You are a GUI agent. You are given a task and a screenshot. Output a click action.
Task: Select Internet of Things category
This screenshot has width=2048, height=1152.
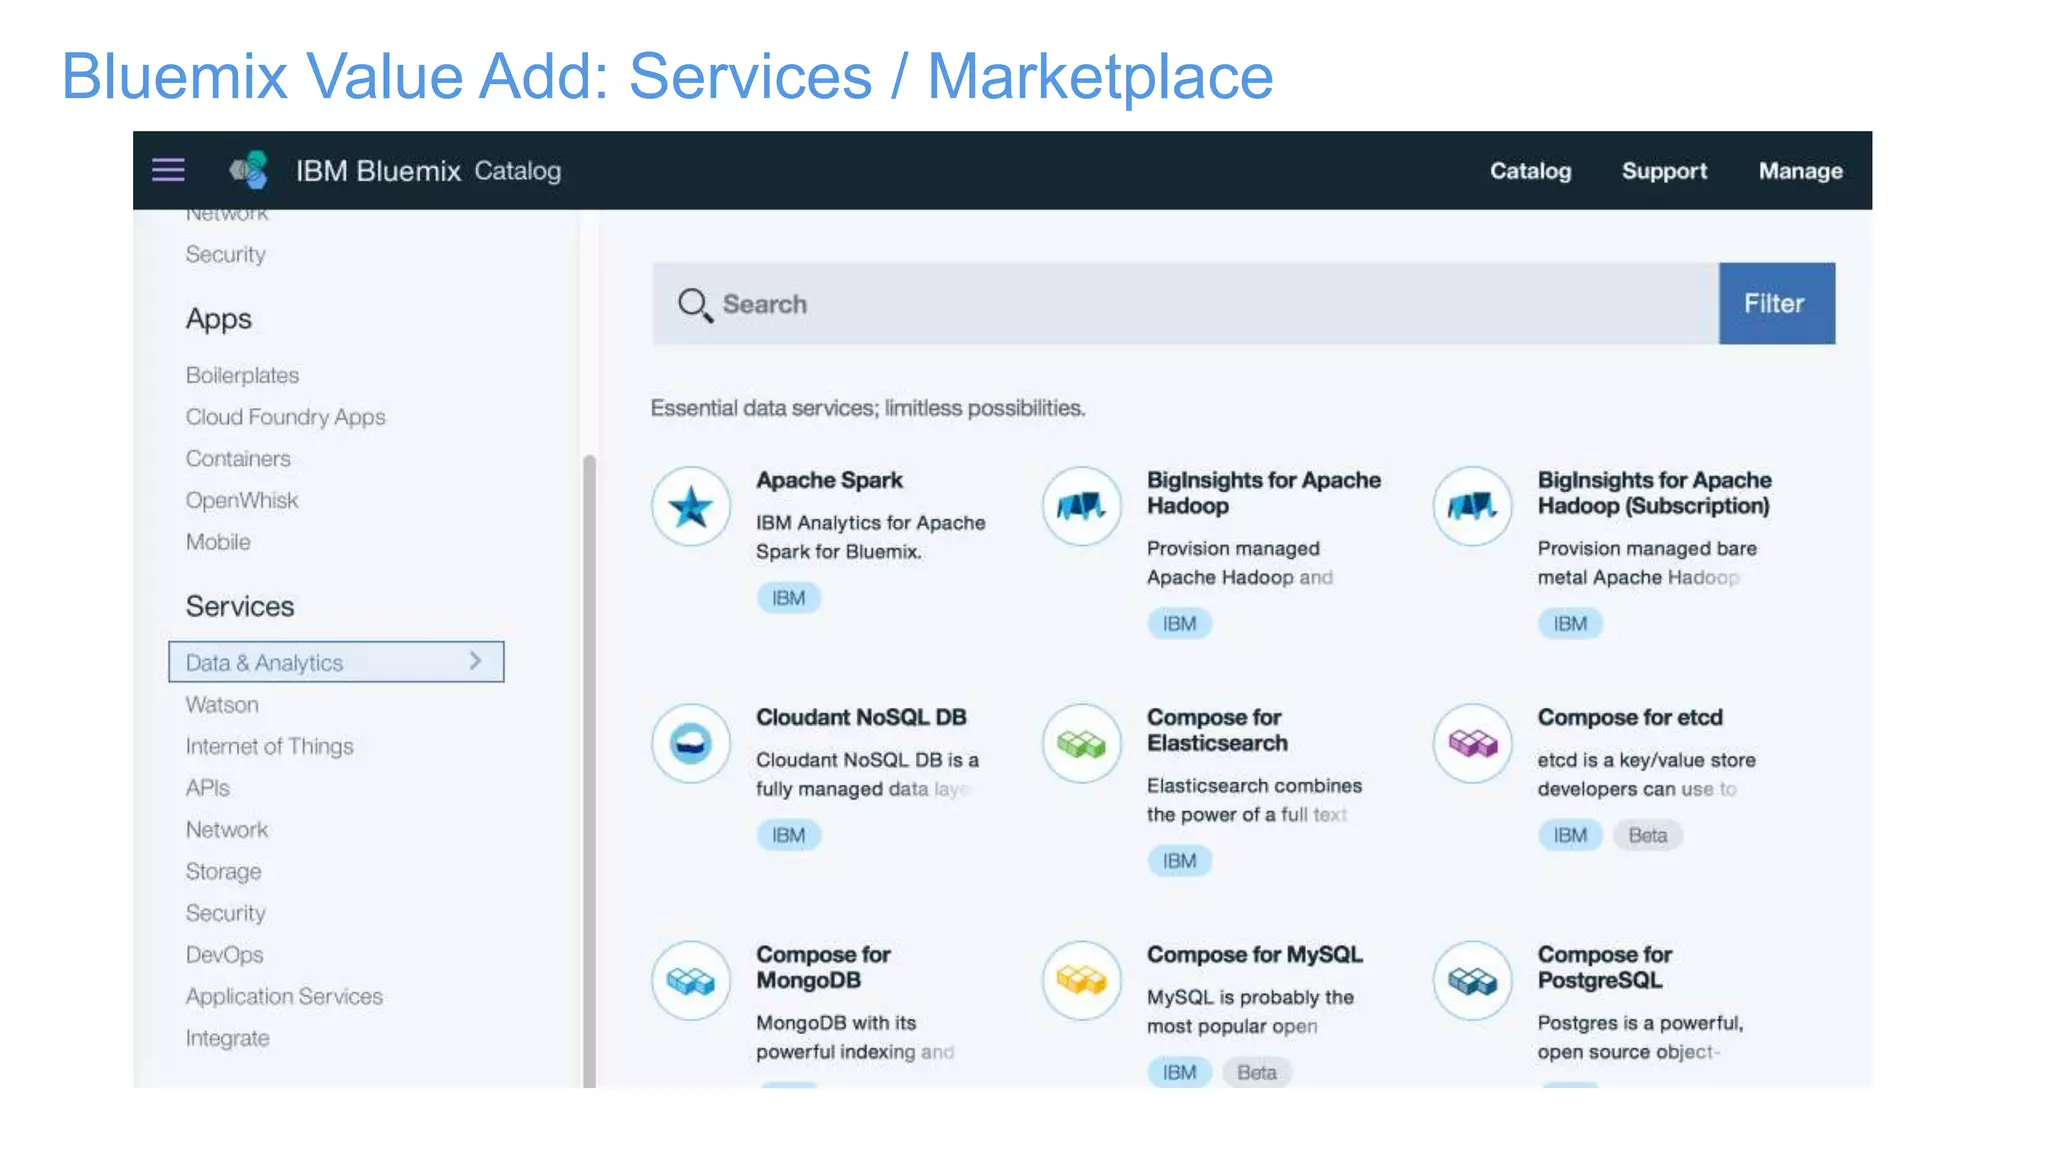(x=269, y=746)
